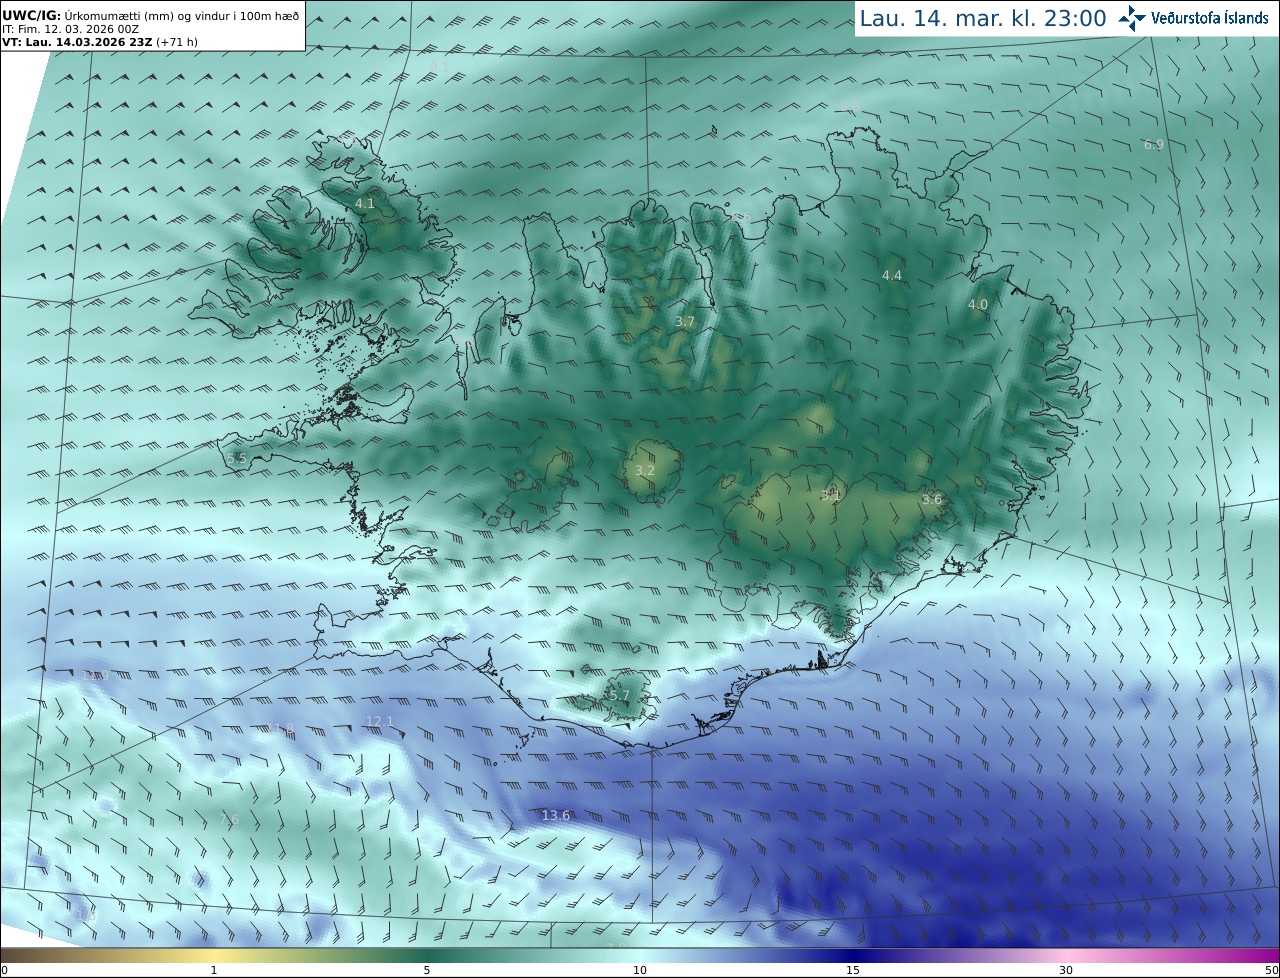Click the 11.8 value southwest of Reykjanes
1280x978 pixels.
(x=281, y=729)
